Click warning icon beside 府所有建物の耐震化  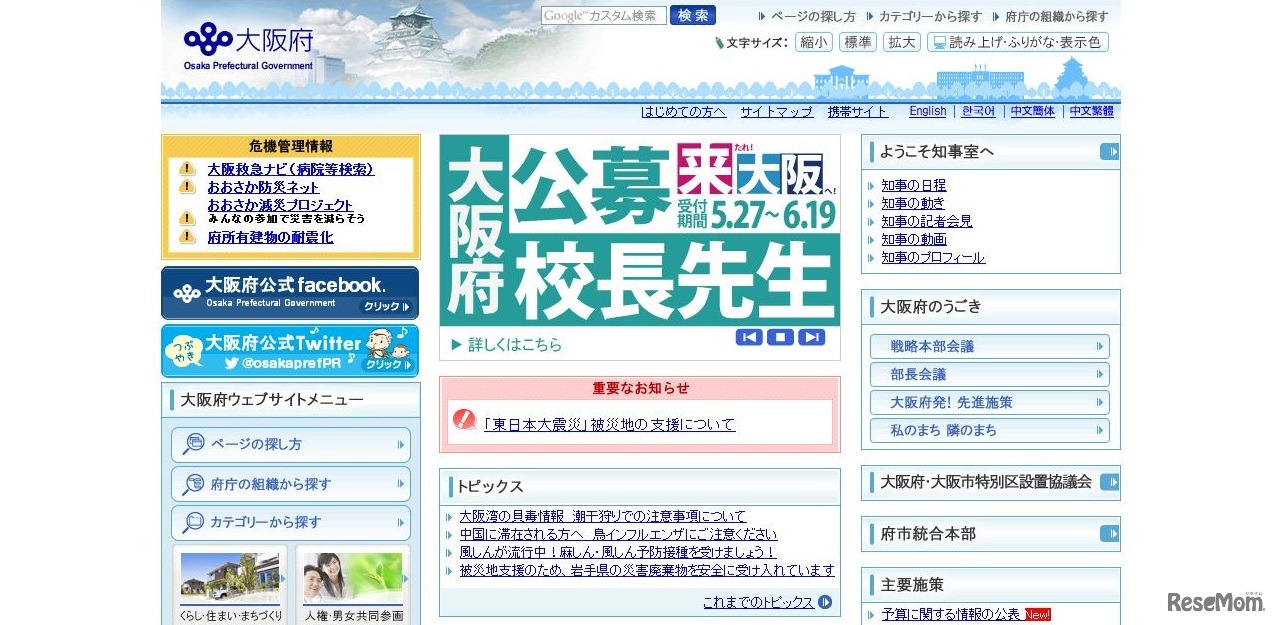[187, 237]
